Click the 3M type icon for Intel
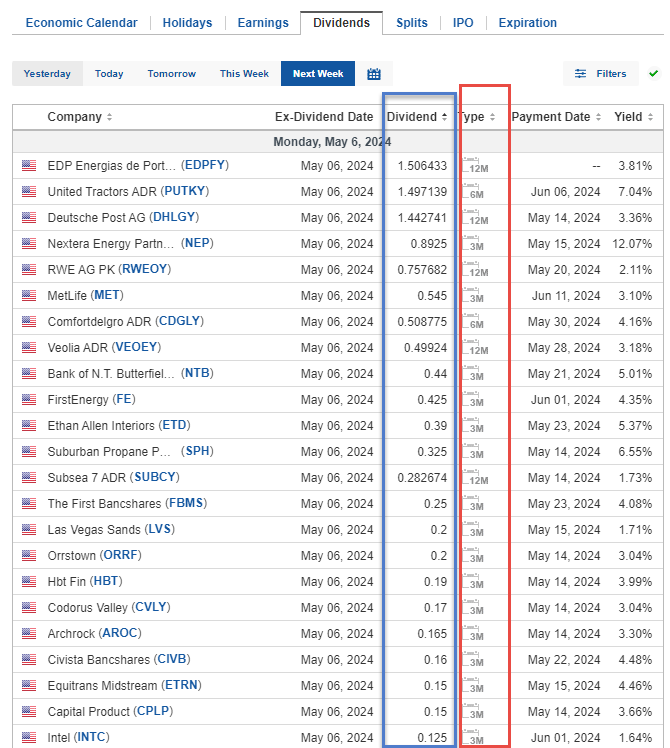 click(x=473, y=737)
